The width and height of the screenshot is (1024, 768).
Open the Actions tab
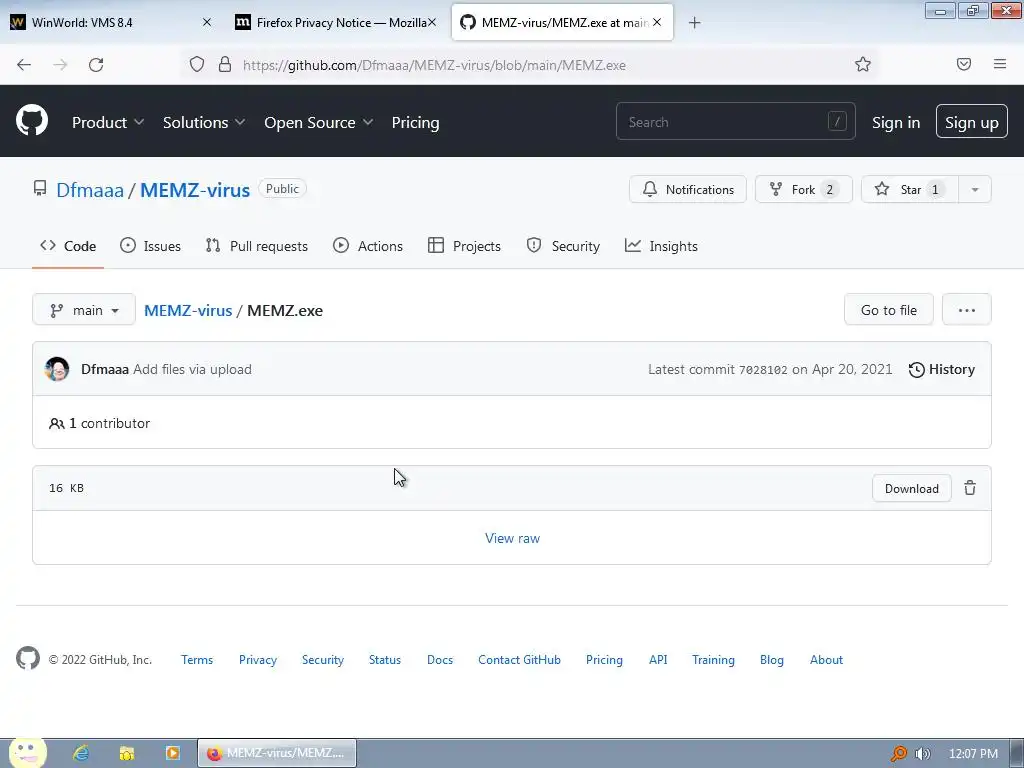tap(368, 246)
